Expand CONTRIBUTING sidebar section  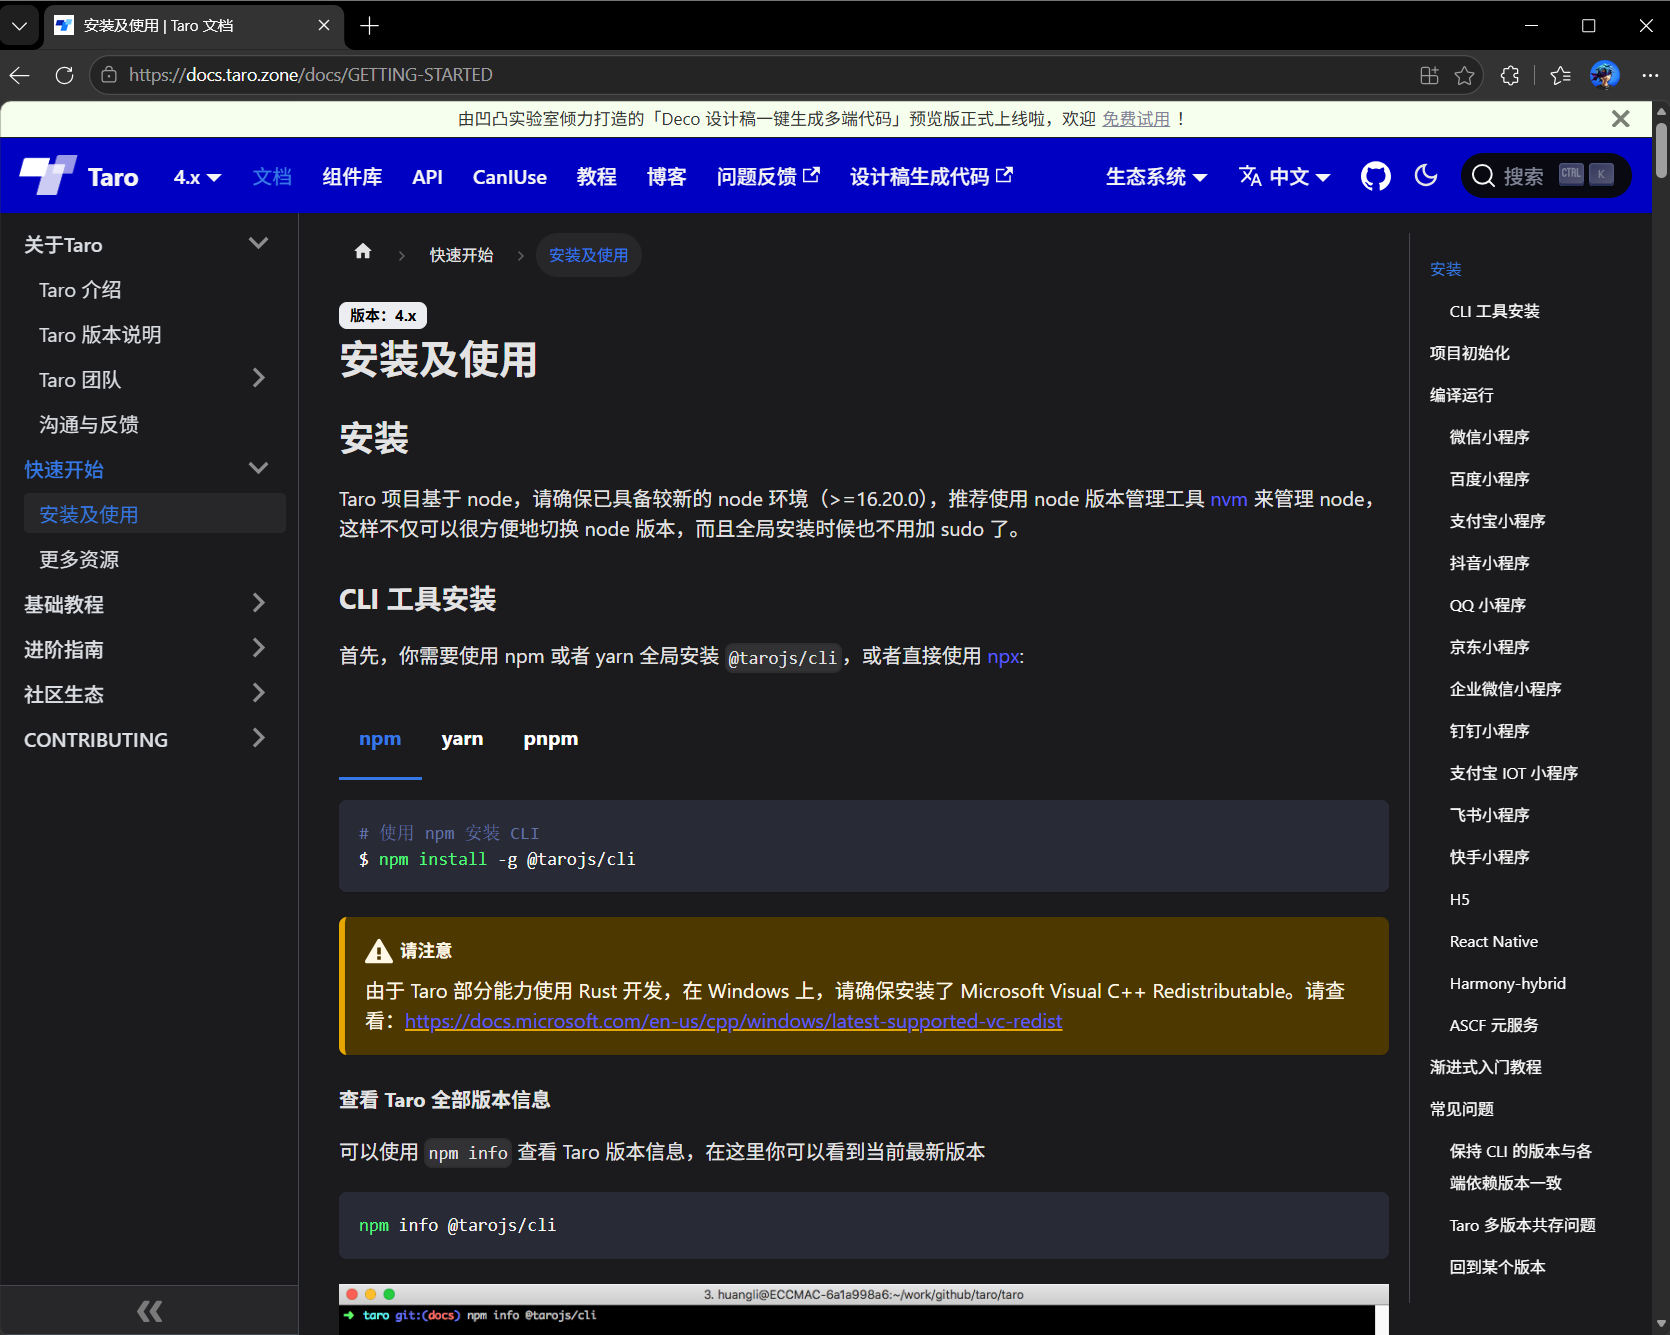(258, 738)
